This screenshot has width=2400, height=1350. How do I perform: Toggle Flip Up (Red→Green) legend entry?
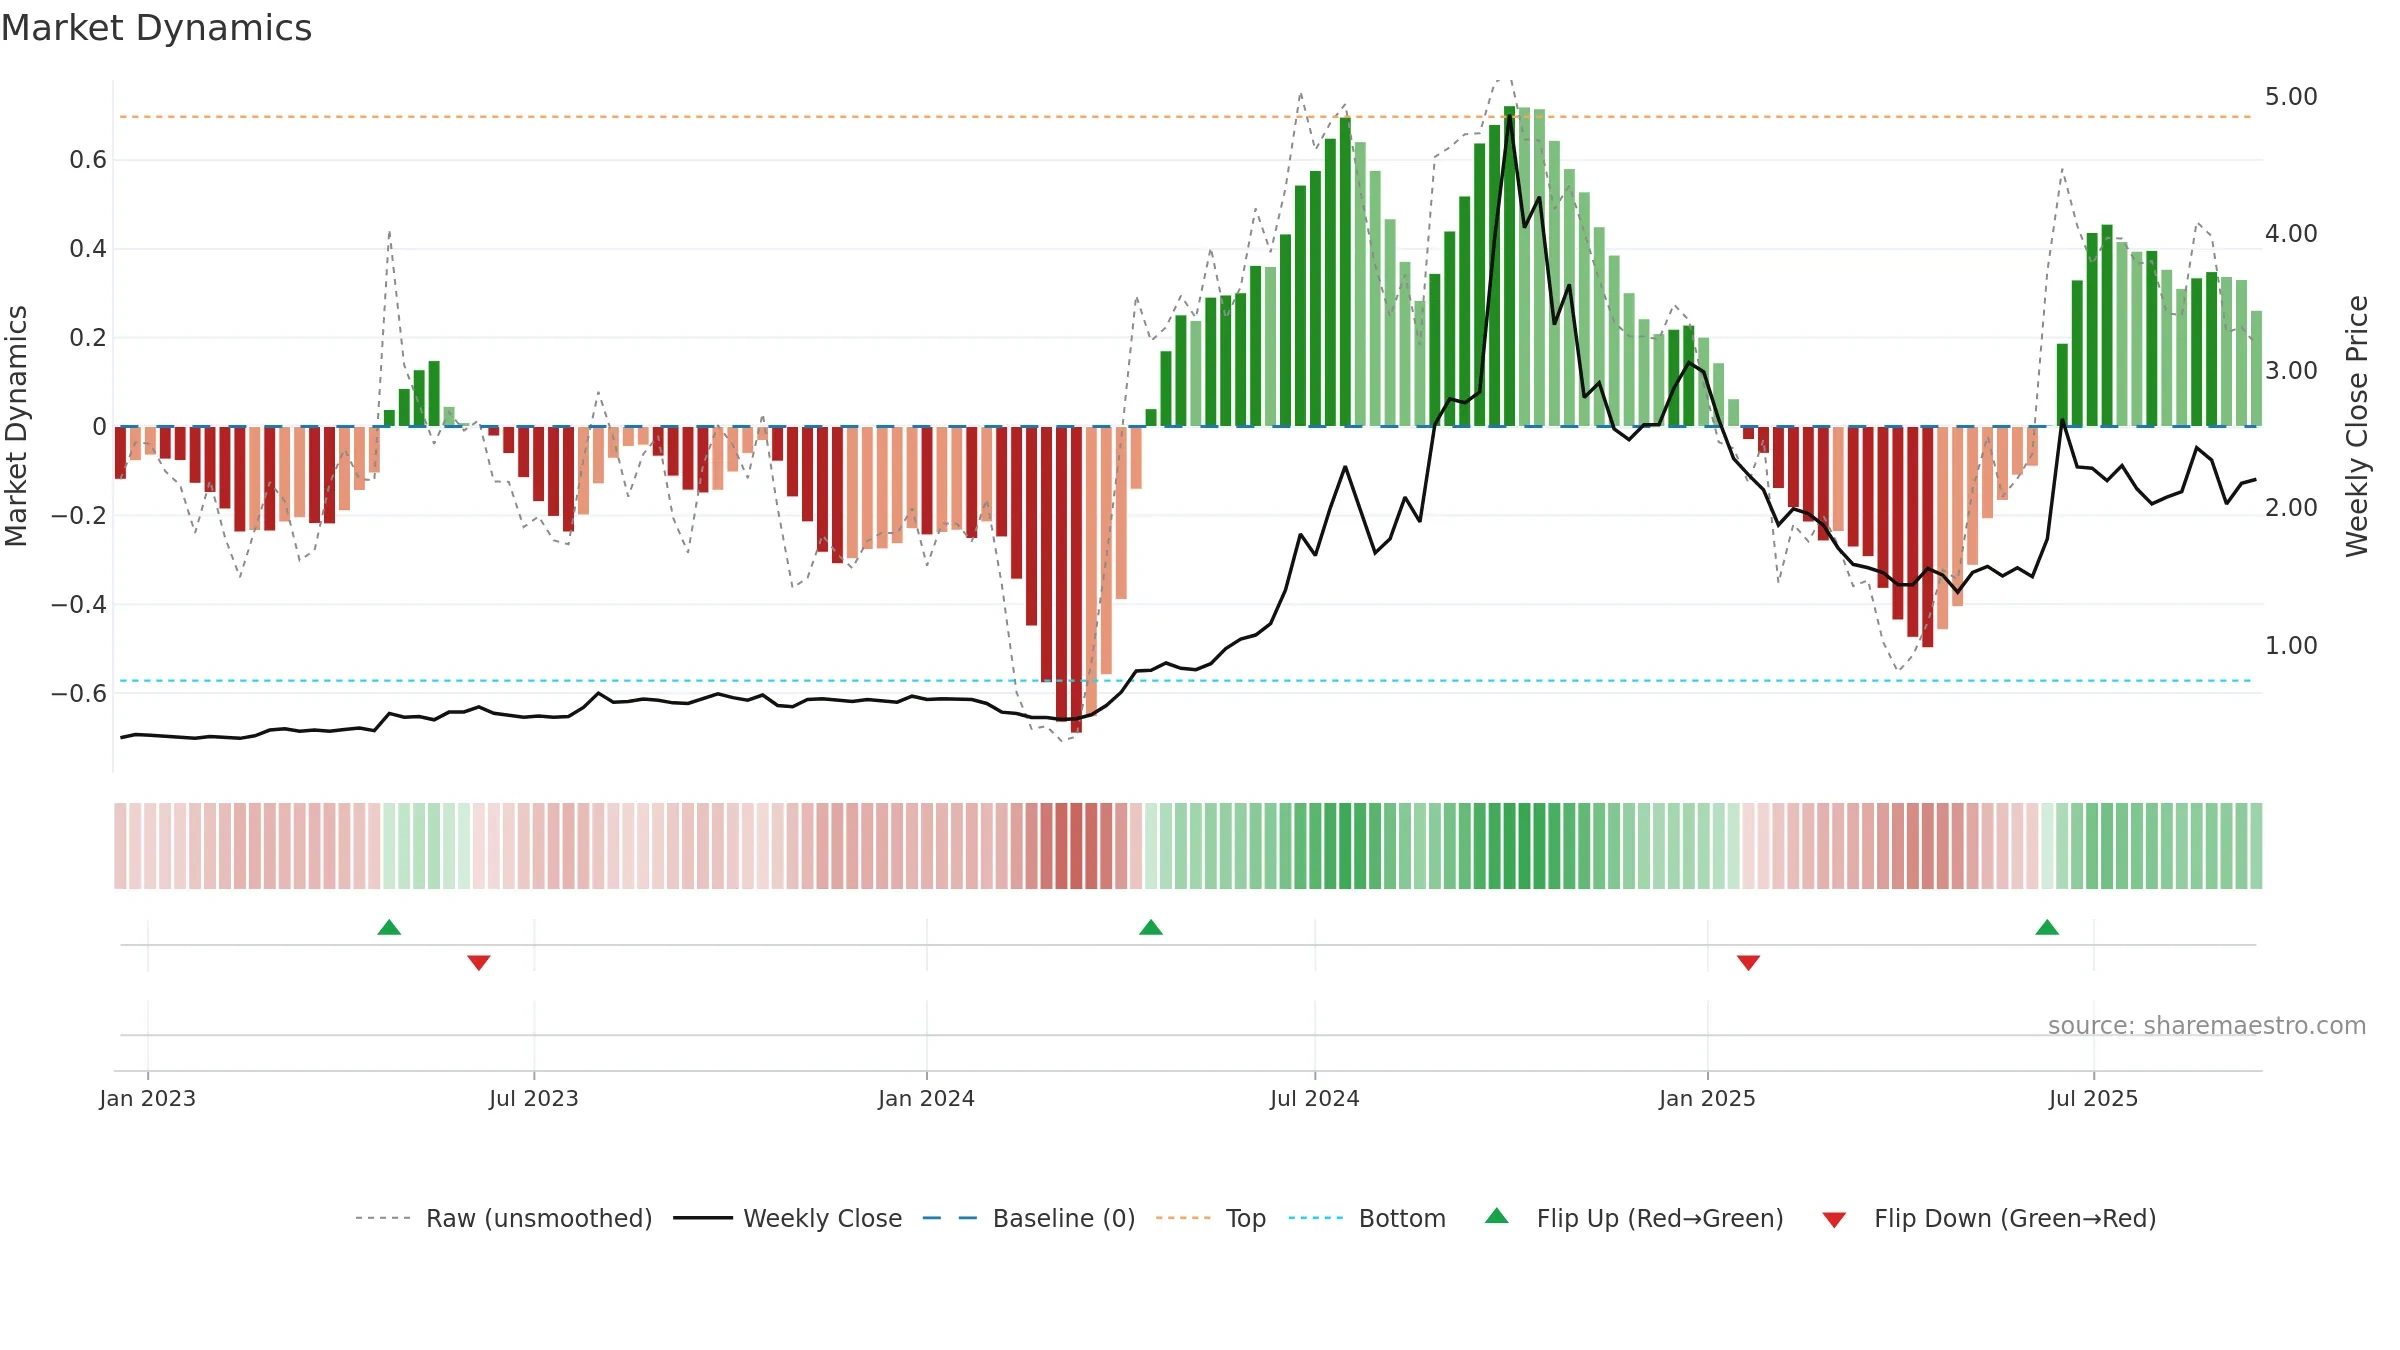1634,1218
